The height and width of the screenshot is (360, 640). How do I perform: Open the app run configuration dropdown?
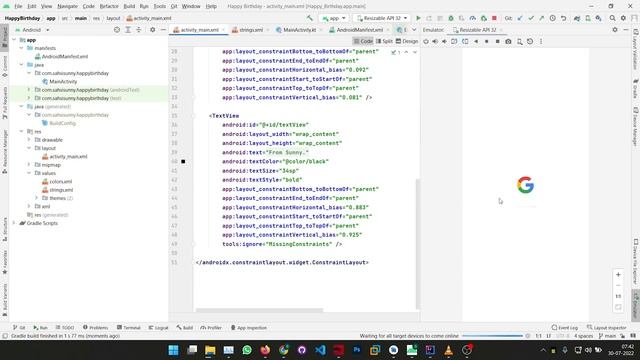tap(334, 18)
